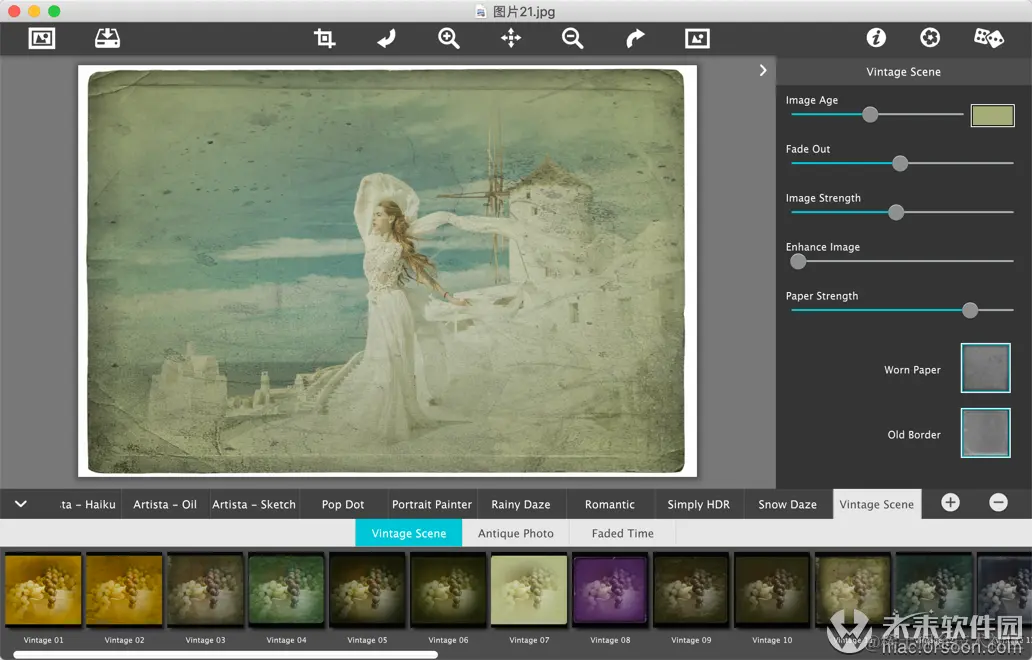1032x660 pixels.
Task: Apply the Vintage 09 preset
Action: [x=691, y=590]
